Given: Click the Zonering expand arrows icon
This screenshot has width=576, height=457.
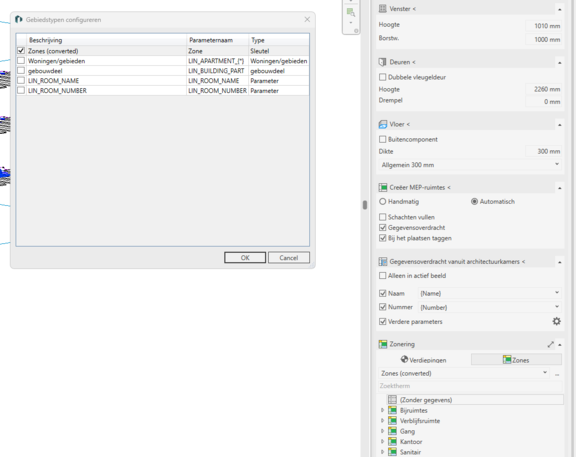Looking at the screenshot, I should pos(550,345).
